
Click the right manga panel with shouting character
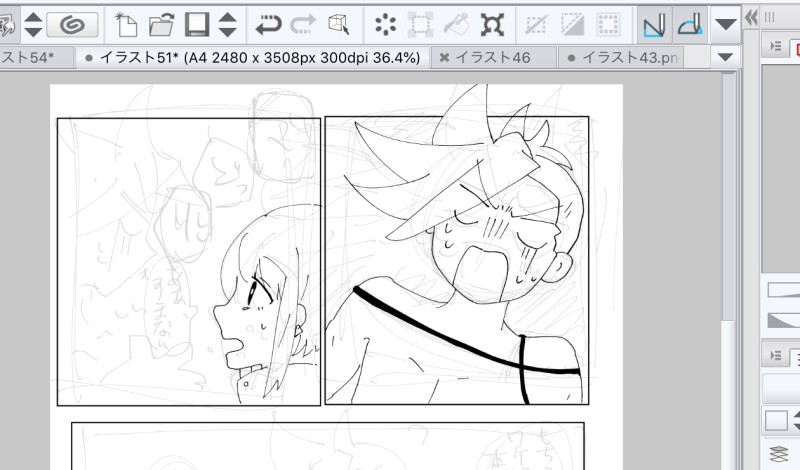[x=457, y=260]
